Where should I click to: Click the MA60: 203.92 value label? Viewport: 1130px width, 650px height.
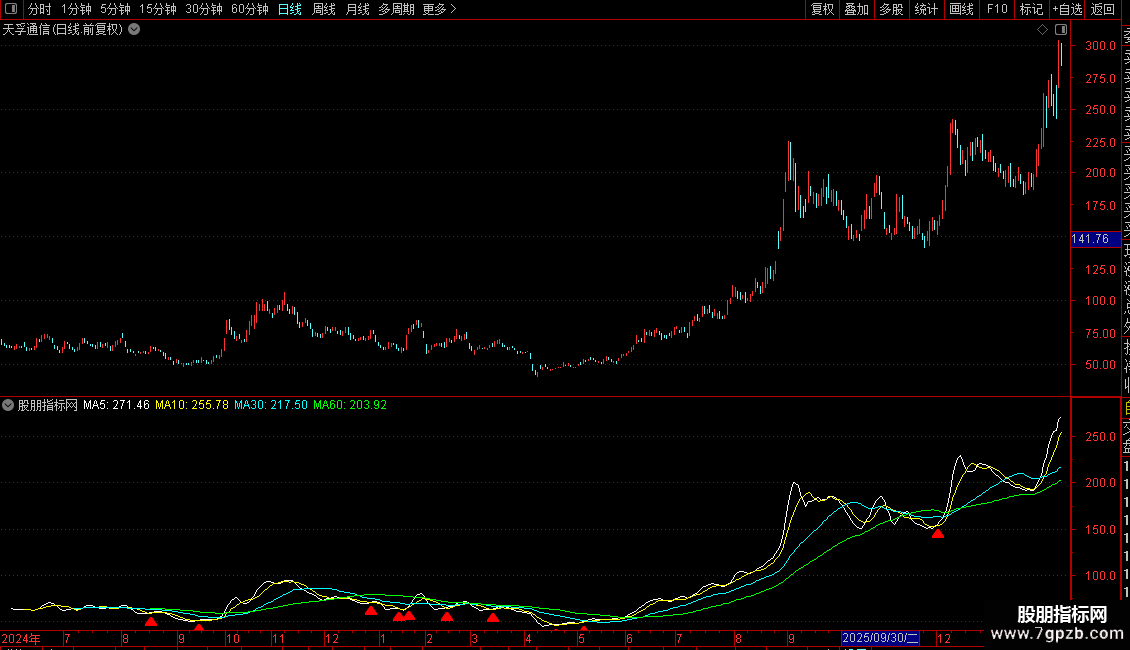(350, 405)
